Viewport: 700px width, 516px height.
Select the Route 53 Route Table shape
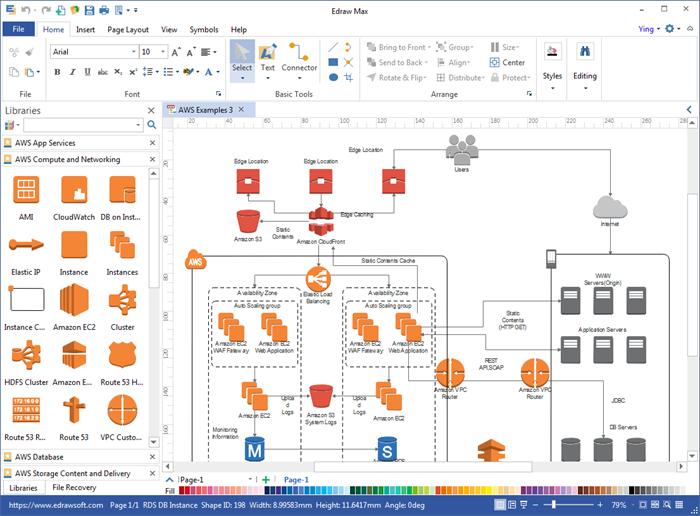[26, 410]
